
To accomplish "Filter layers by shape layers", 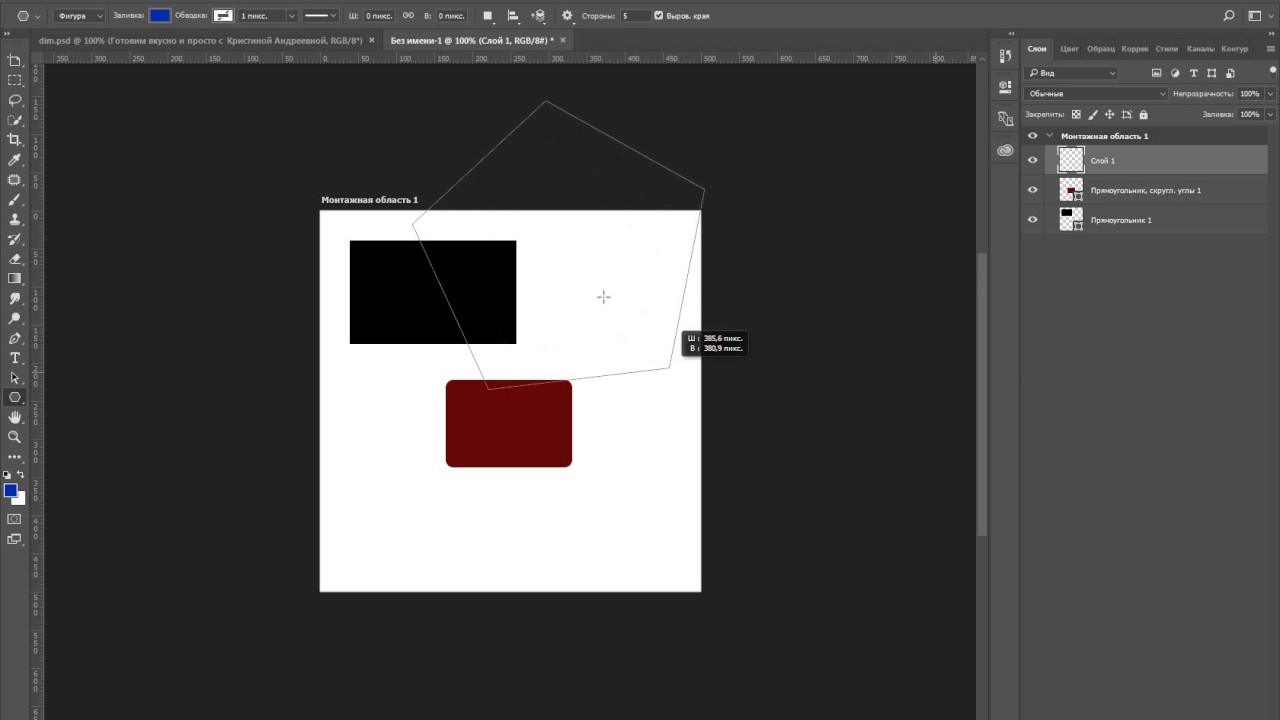I will 1212,73.
